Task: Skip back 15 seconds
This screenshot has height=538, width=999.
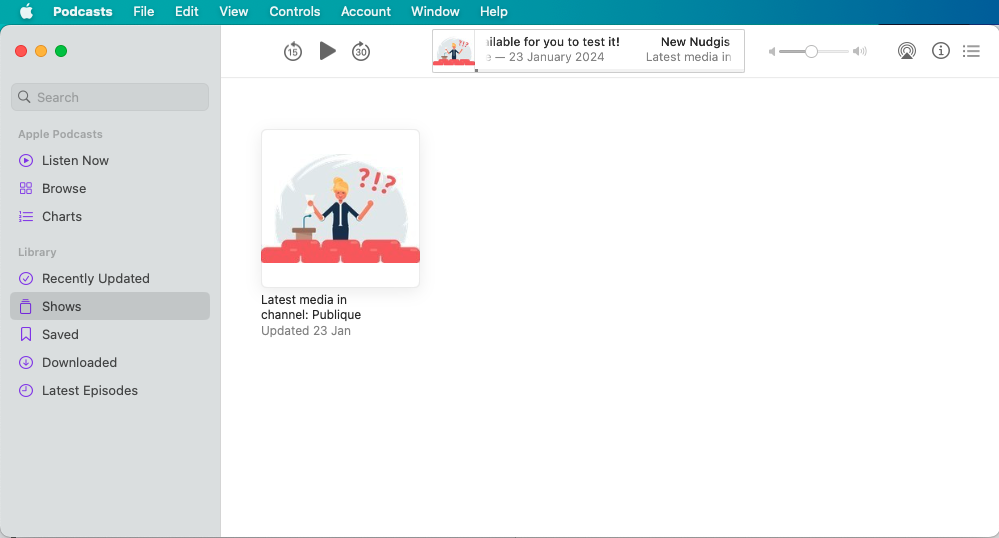Action: point(292,51)
